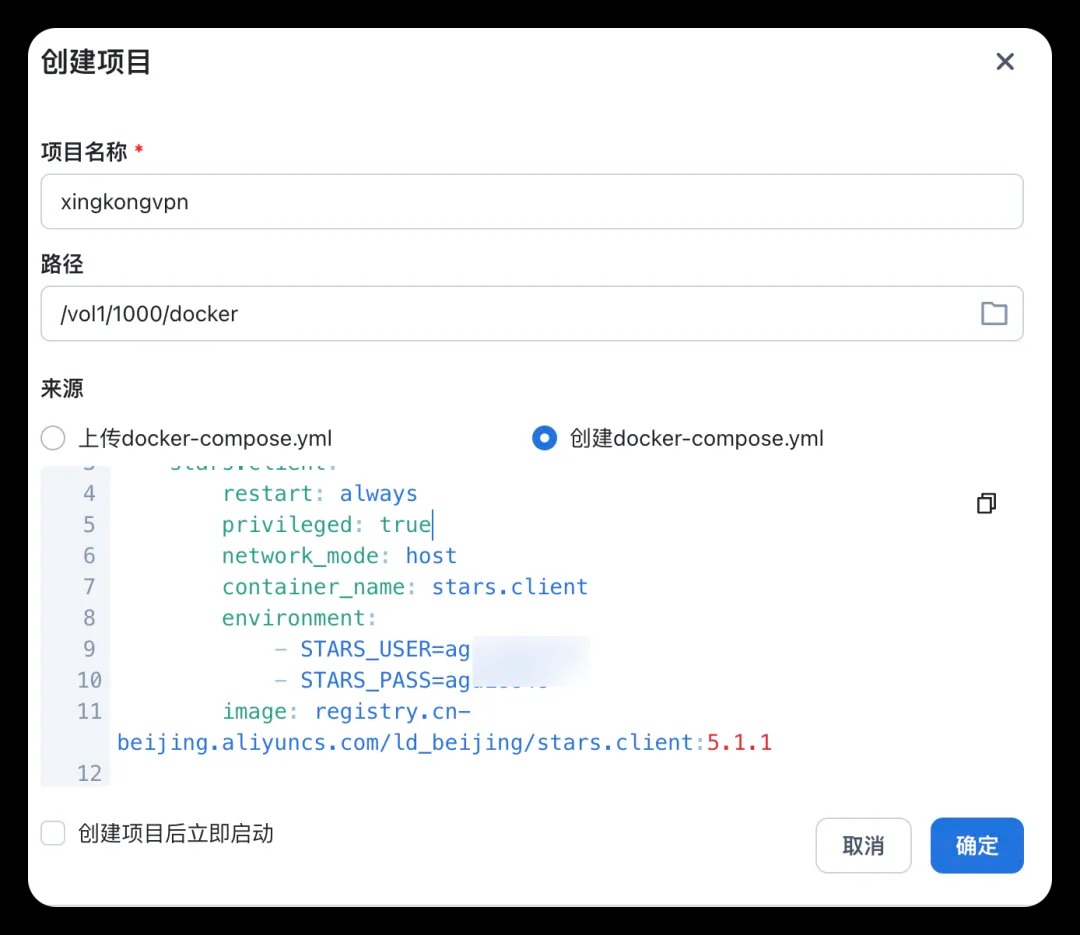Click the privileged: true line in editor
This screenshot has height=935, width=1080.
tap(326, 525)
